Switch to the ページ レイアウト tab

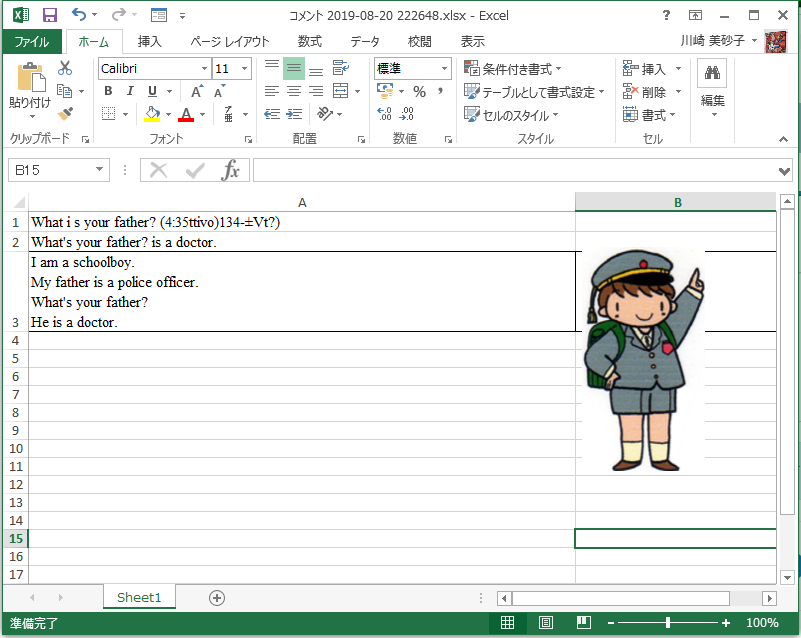(x=230, y=41)
